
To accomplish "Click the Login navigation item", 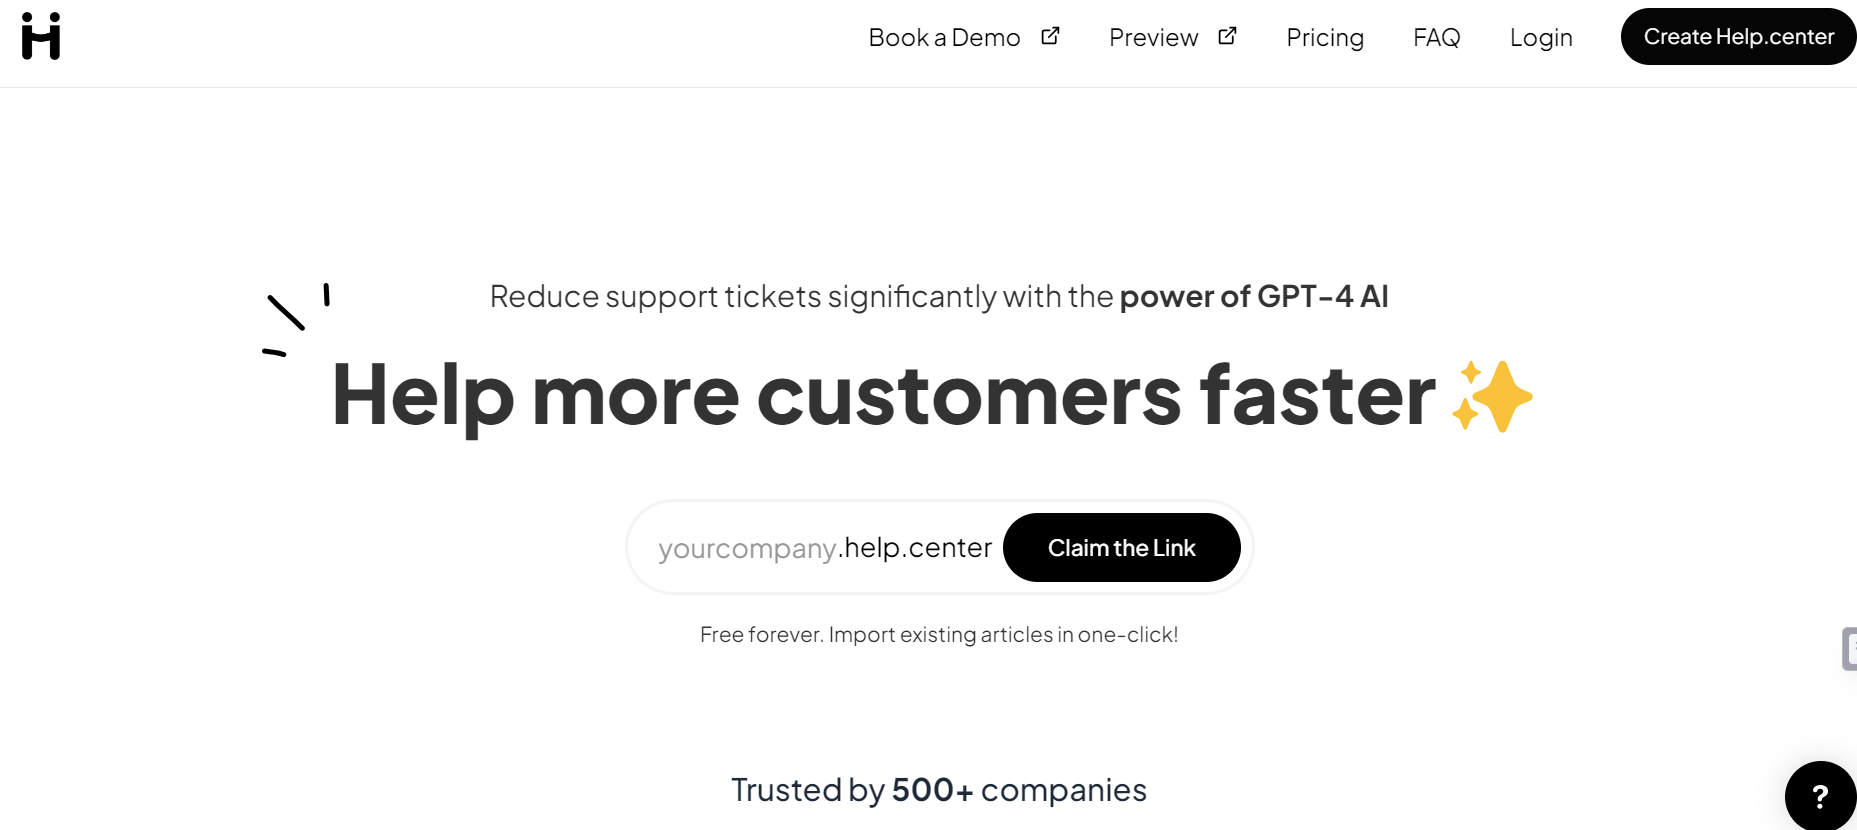I will [x=1540, y=37].
